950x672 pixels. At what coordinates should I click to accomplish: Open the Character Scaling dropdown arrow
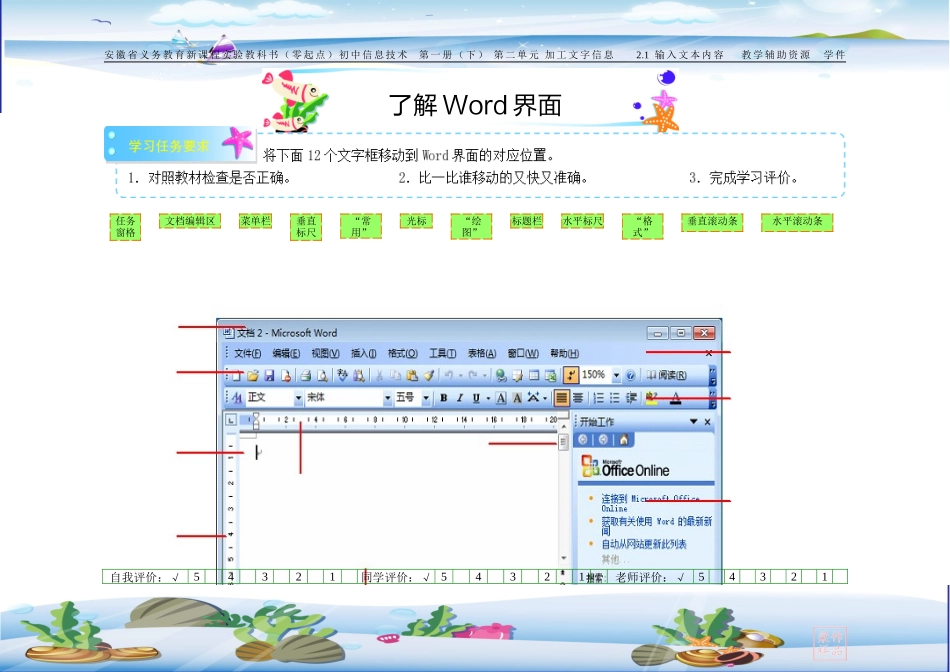pyautogui.click(x=545, y=398)
